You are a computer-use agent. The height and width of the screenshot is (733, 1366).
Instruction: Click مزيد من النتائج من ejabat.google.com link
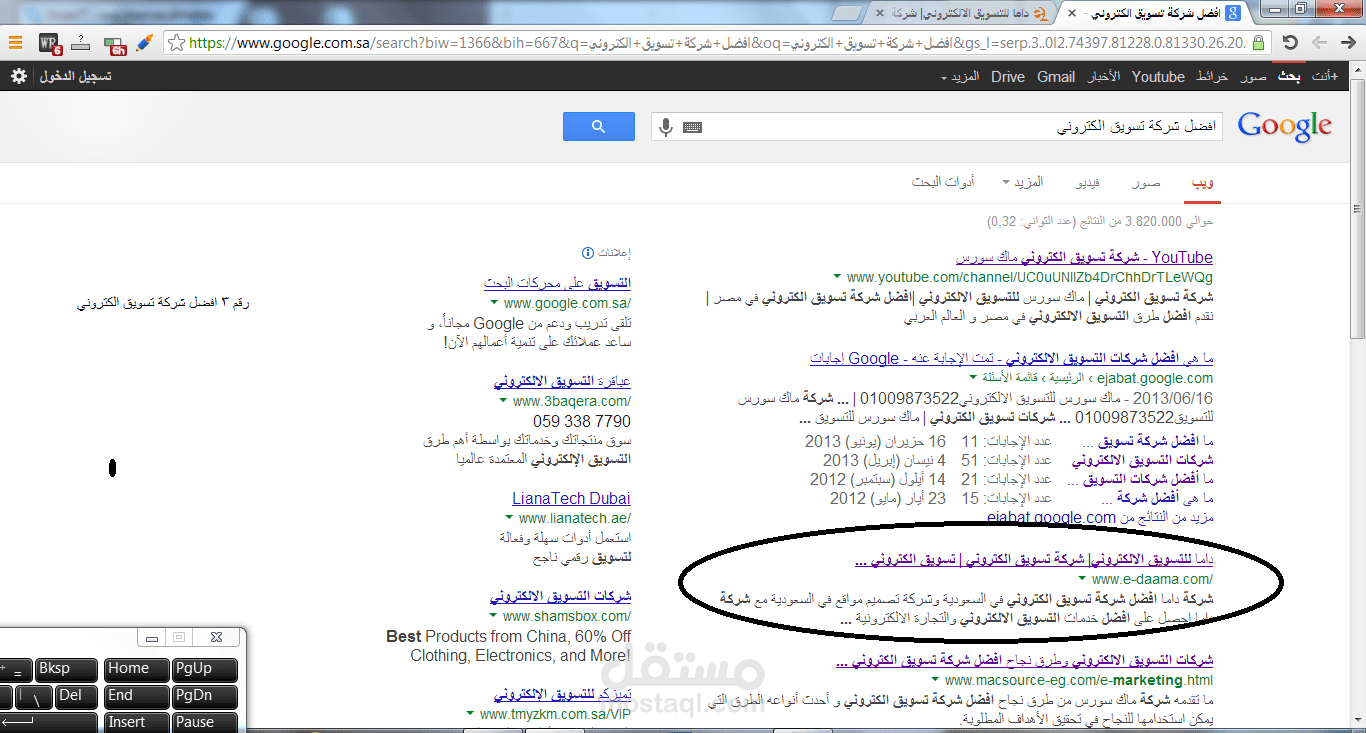click(x=1099, y=518)
